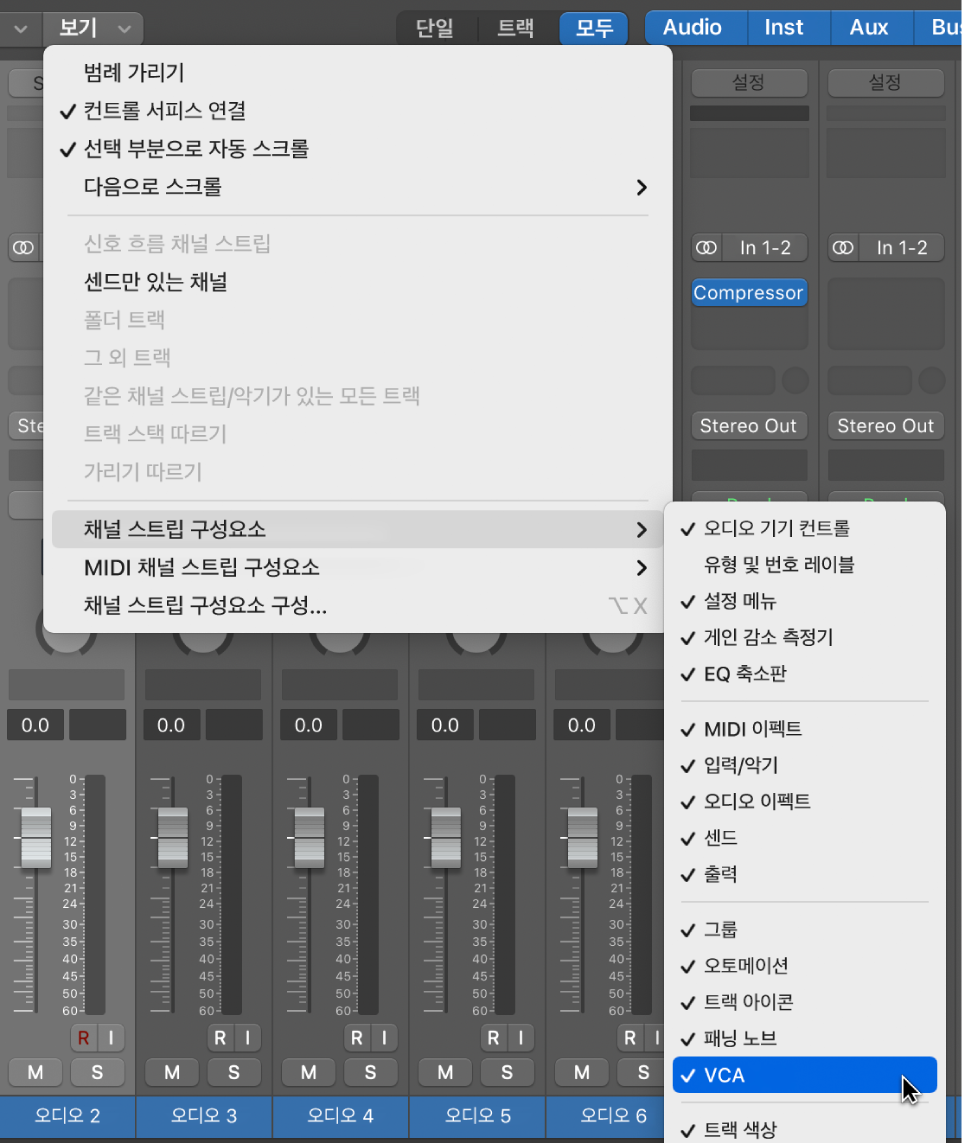Click 오디오 3 fader level value 0.0
Viewport: 963px width, 1144px height.
171,725
